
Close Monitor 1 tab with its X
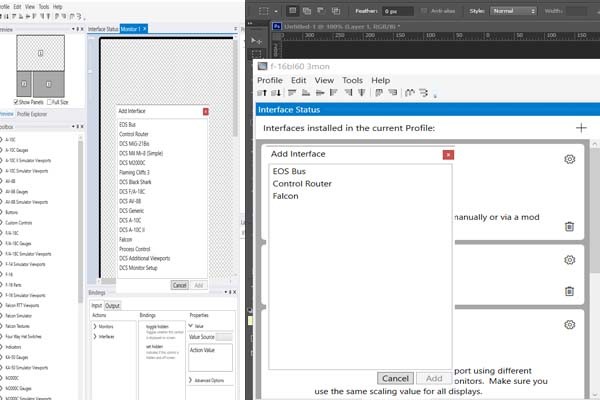145,29
